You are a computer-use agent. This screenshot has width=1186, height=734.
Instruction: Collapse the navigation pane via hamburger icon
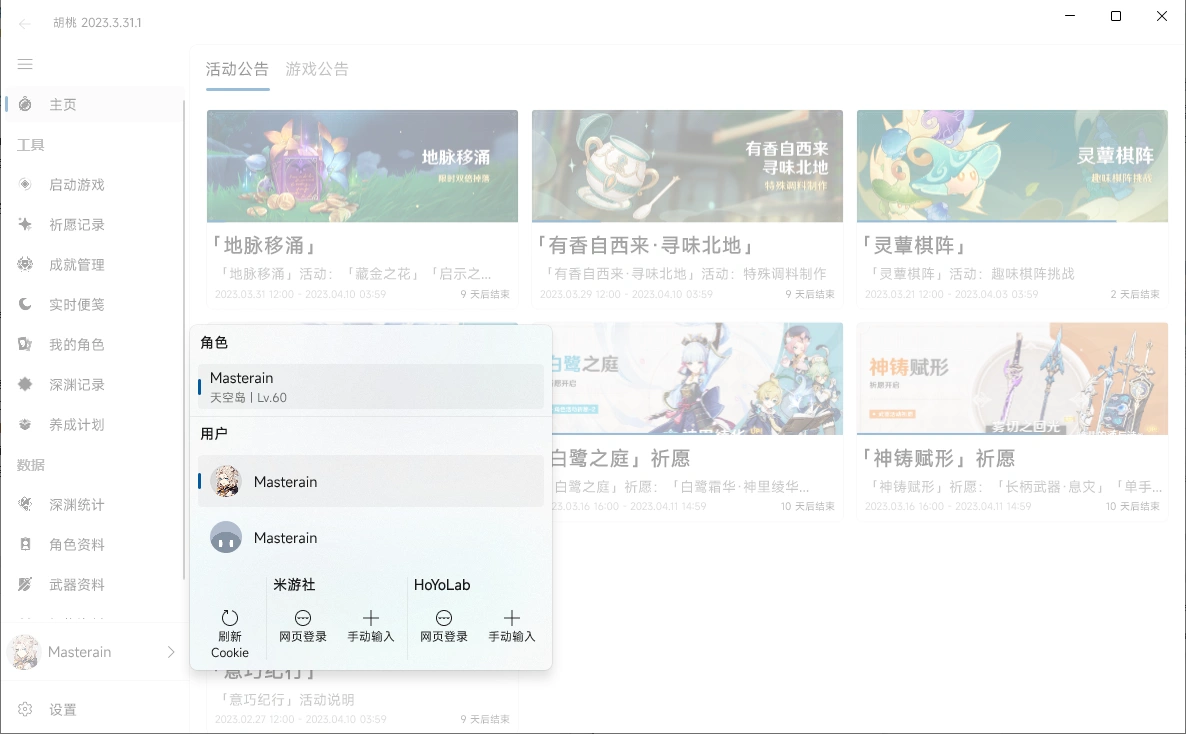coord(25,64)
